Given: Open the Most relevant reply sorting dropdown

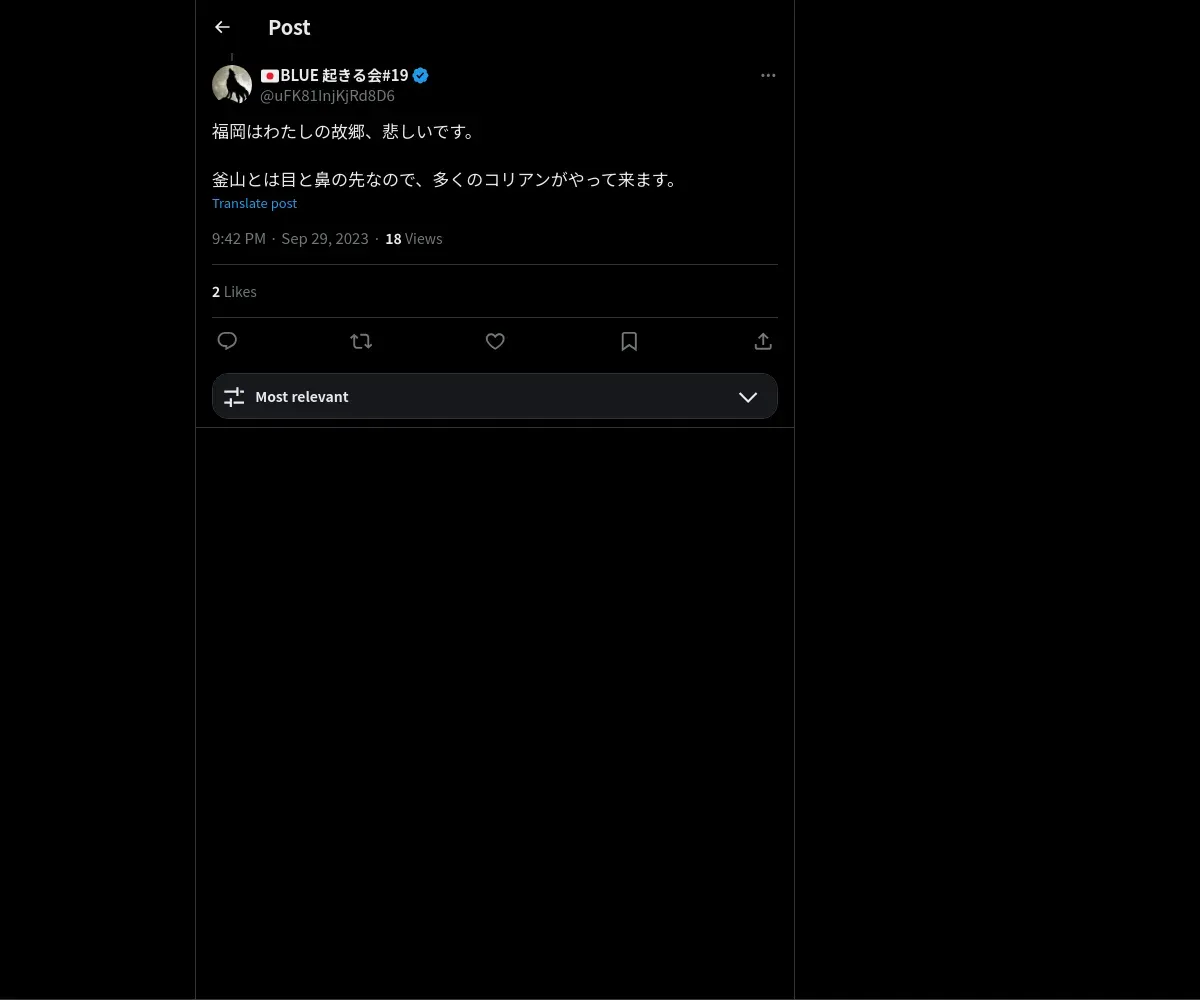Looking at the screenshot, I should coord(495,396).
